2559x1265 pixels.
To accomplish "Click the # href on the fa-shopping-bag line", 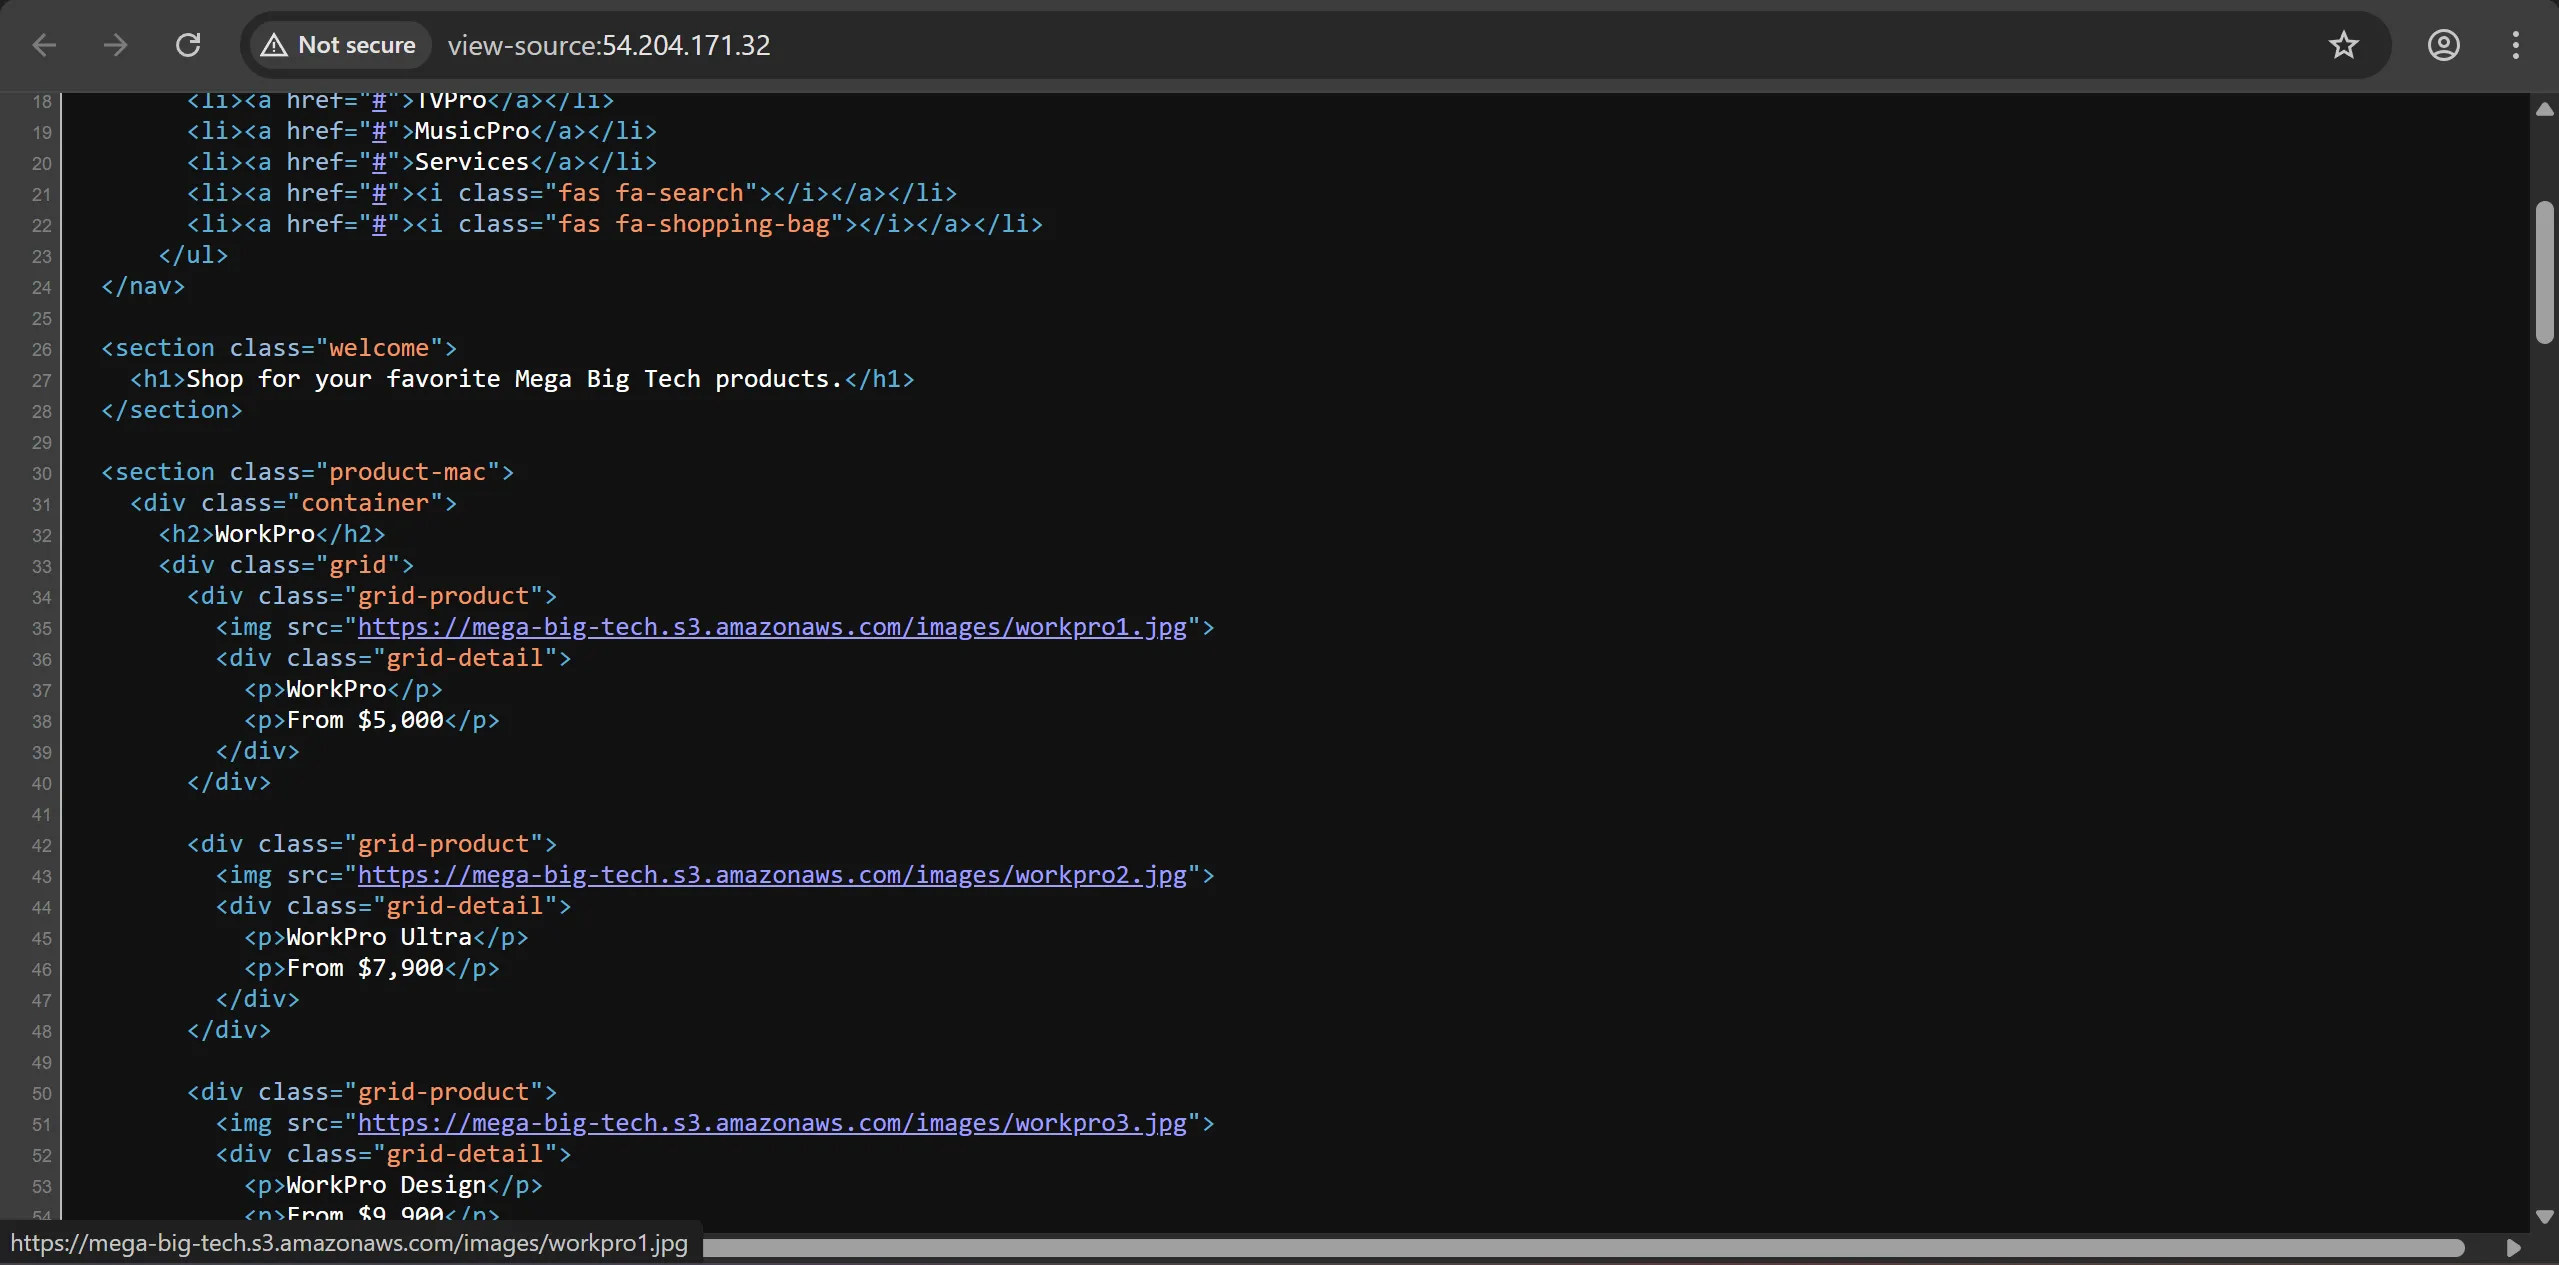I will coord(379,224).
